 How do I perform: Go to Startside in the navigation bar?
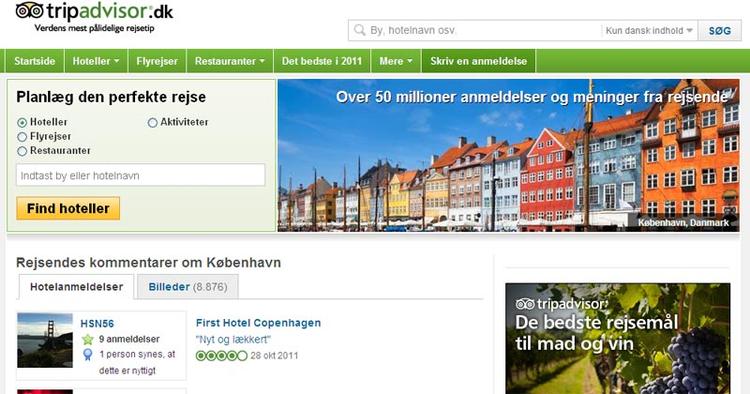coord(34,61)
